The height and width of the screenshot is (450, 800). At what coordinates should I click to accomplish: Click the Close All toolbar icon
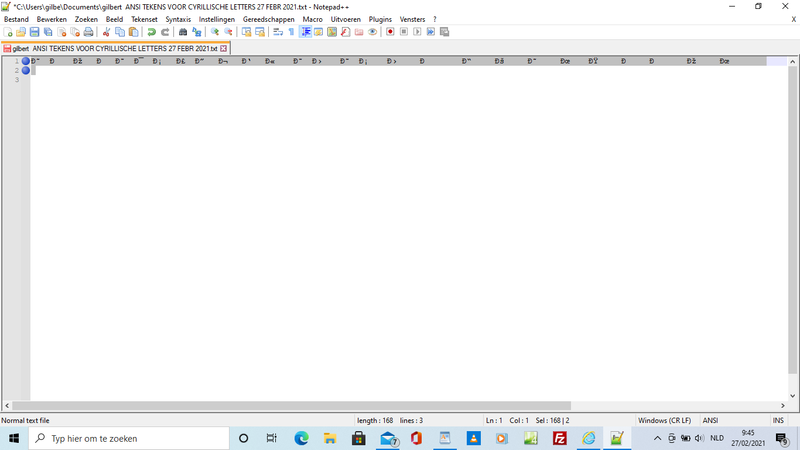[x=75, y=32]
